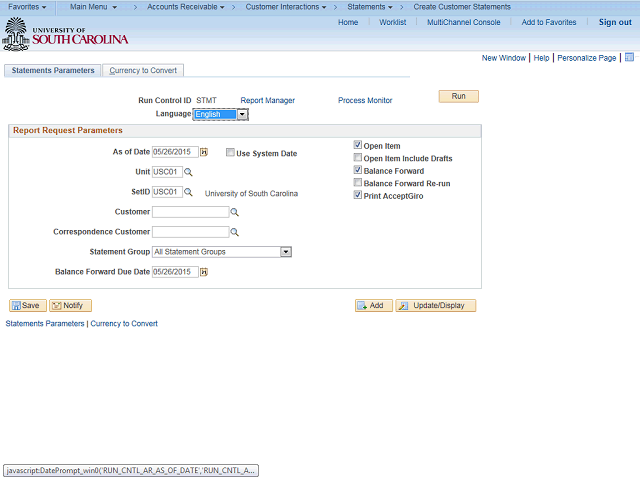The height and width of the screenshot is (480, 640).
Task: Click the Add button
Action: click(x=373, y=305)
